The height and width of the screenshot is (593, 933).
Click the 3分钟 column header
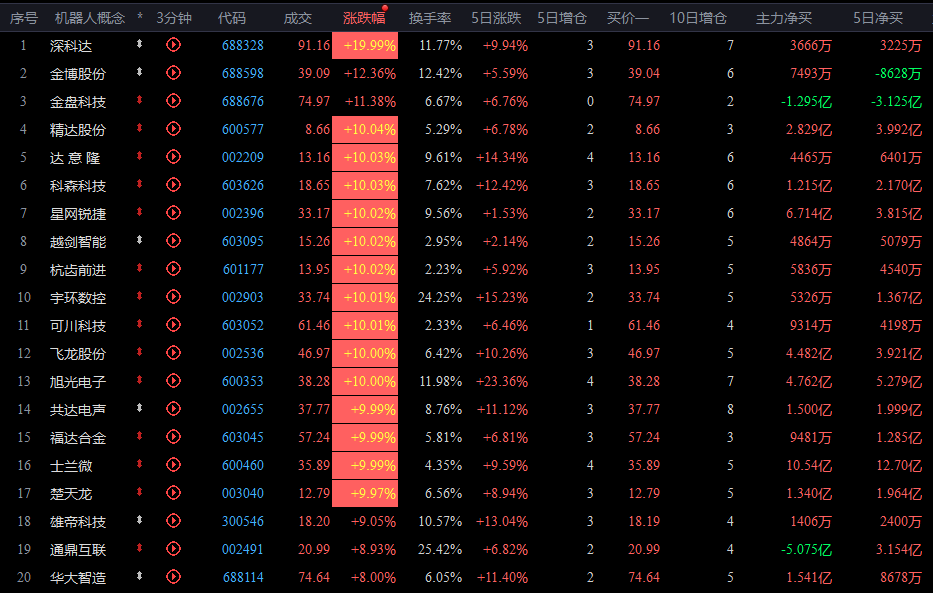point(174,18)
